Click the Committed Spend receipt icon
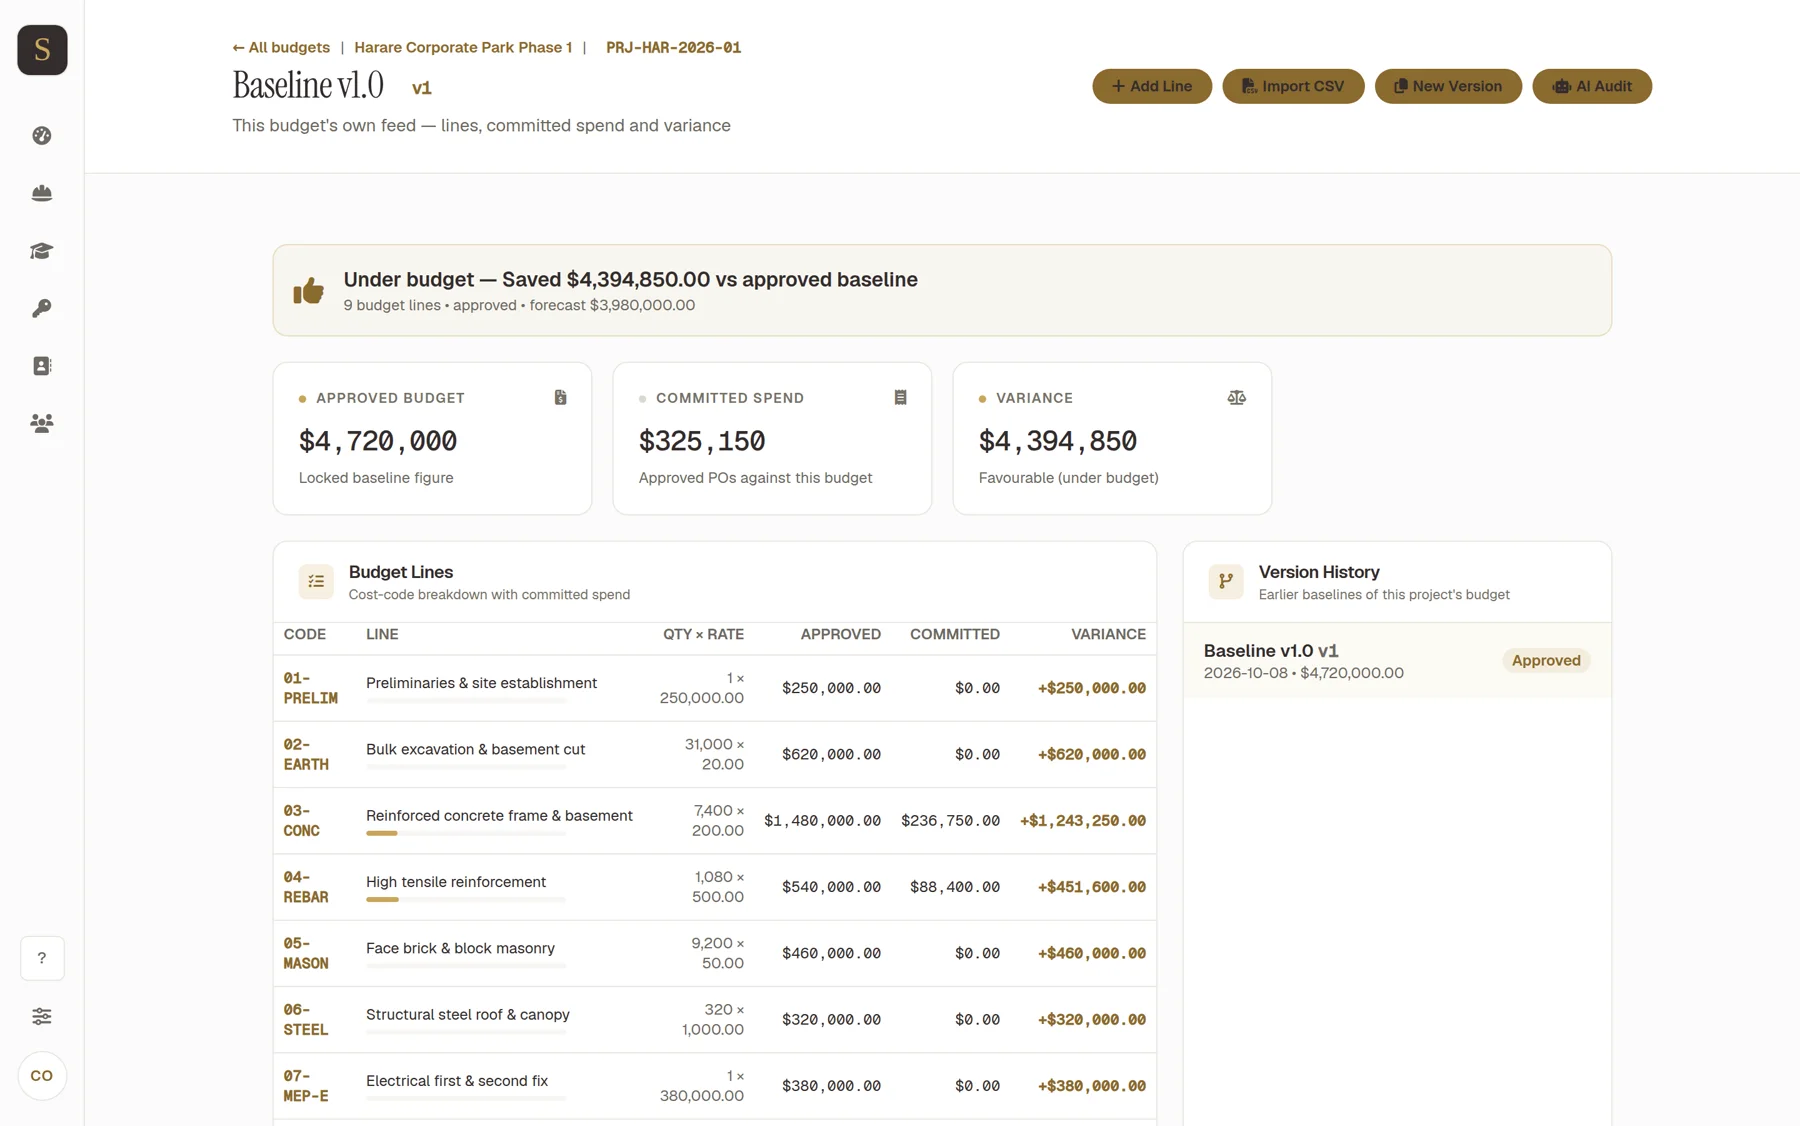 900,398
